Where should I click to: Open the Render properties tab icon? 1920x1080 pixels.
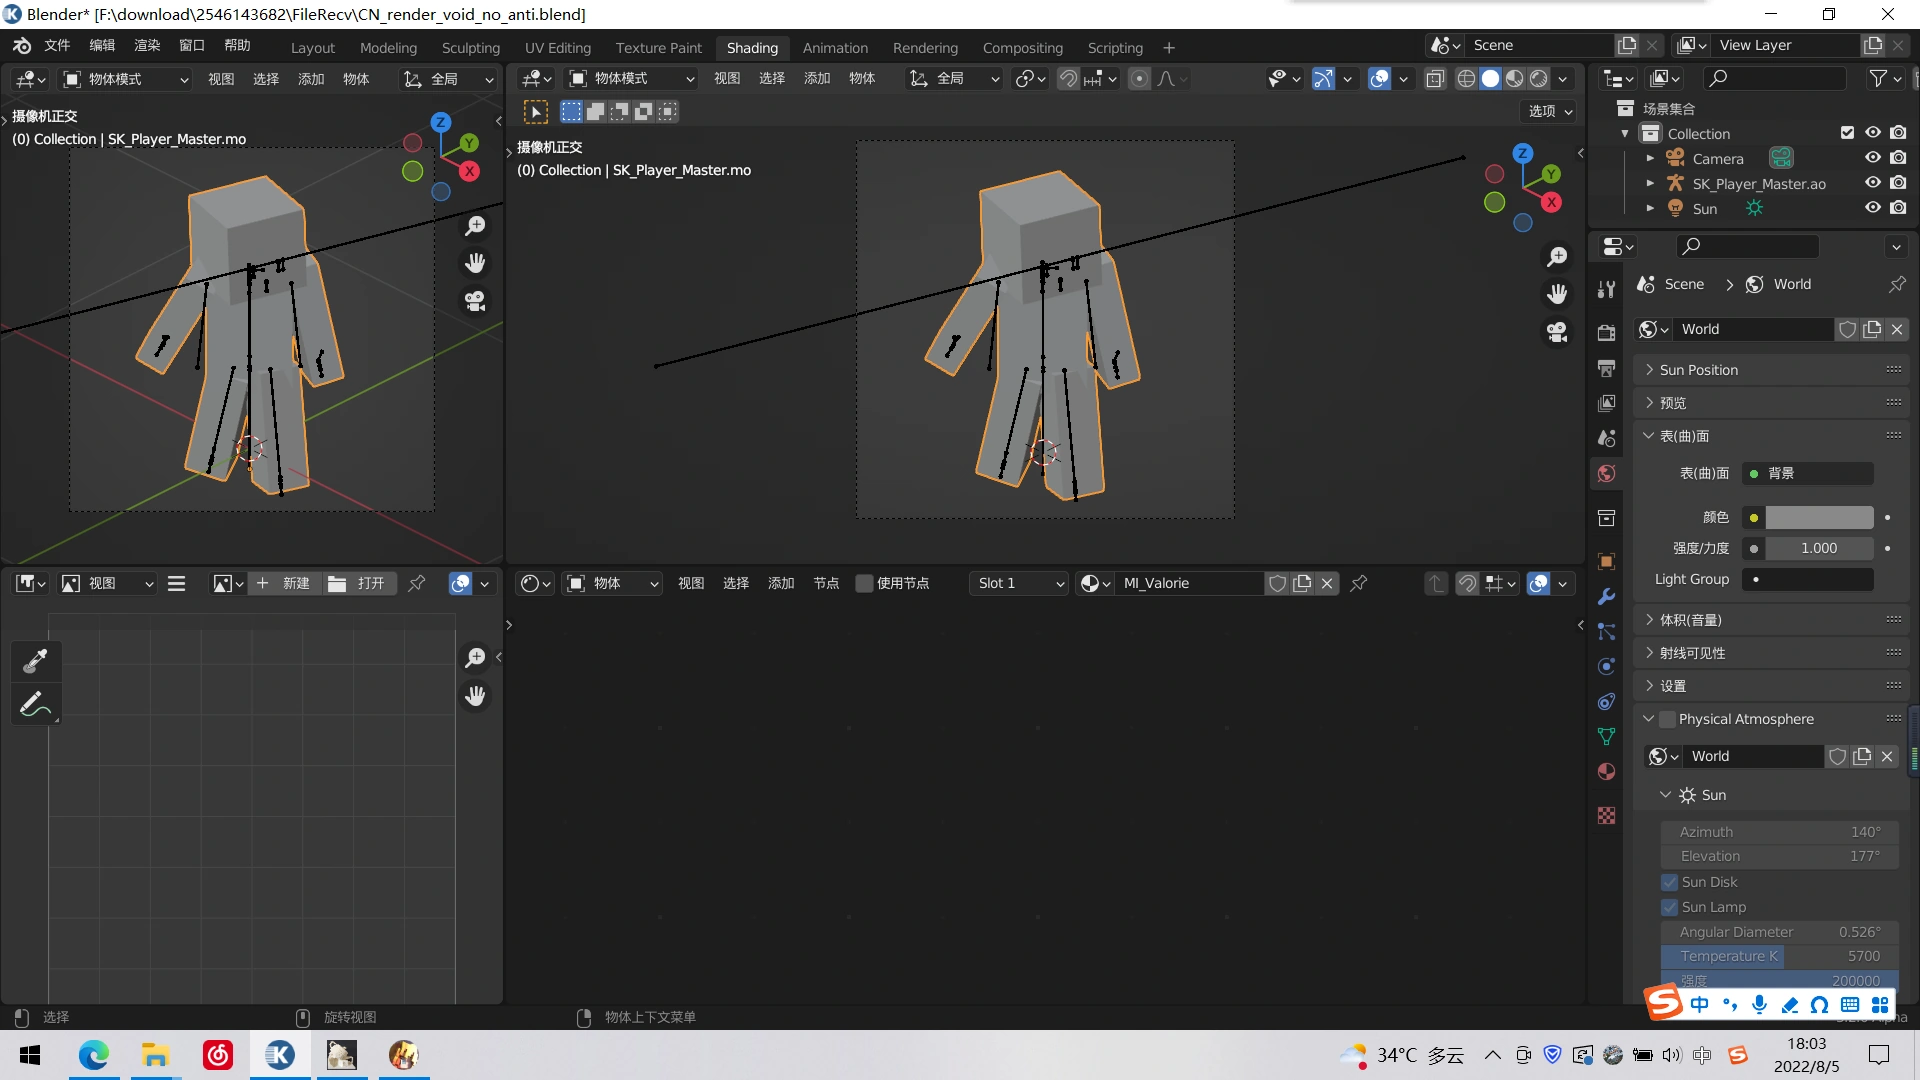click(1607, 333)
